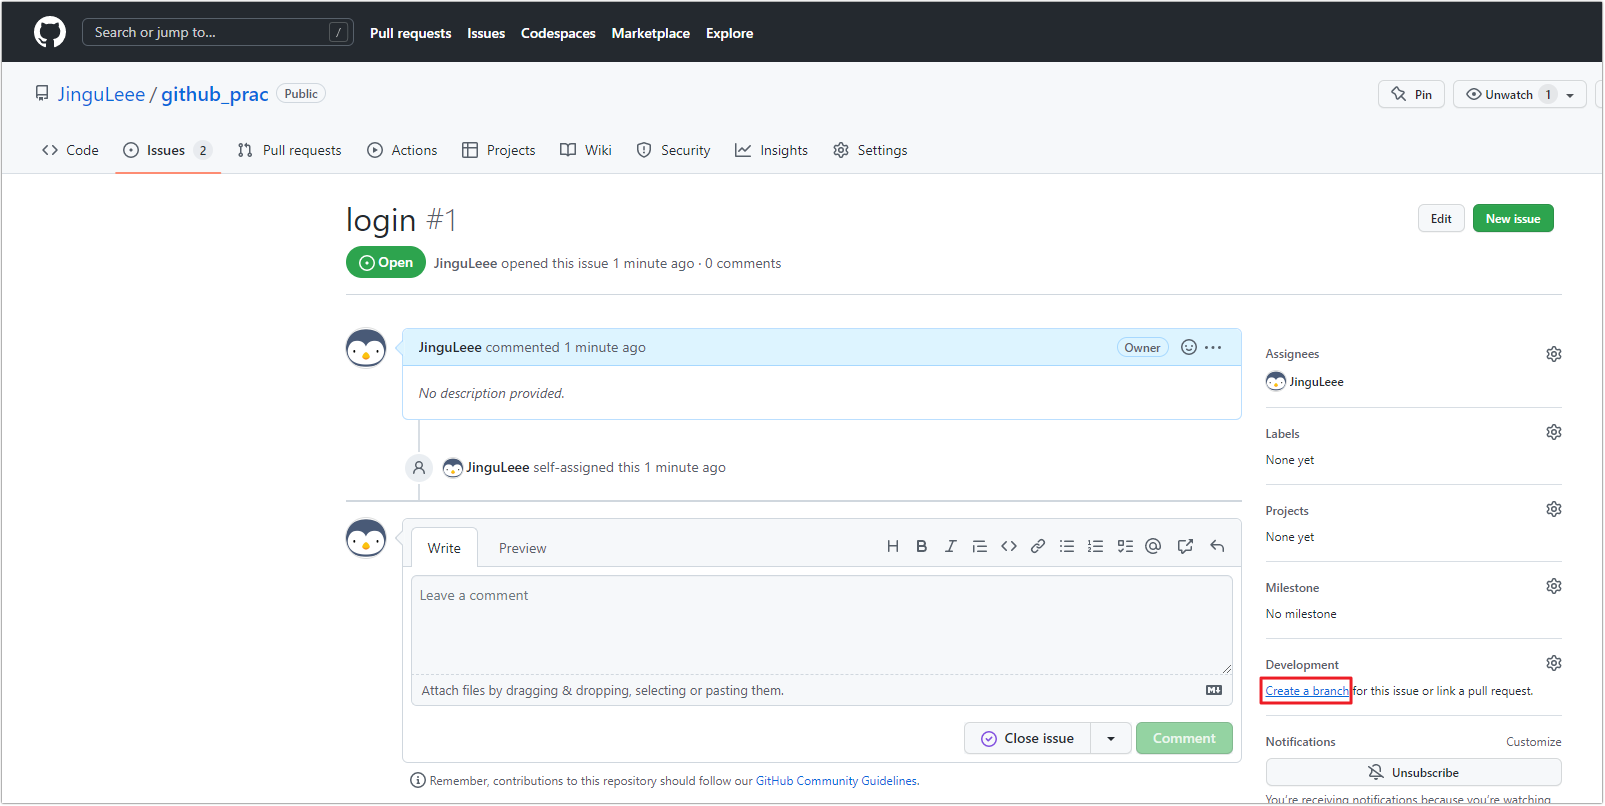Insert a numbered list icon
The height and width of the screenshot is (806, 1605).
click(1096, 546)
